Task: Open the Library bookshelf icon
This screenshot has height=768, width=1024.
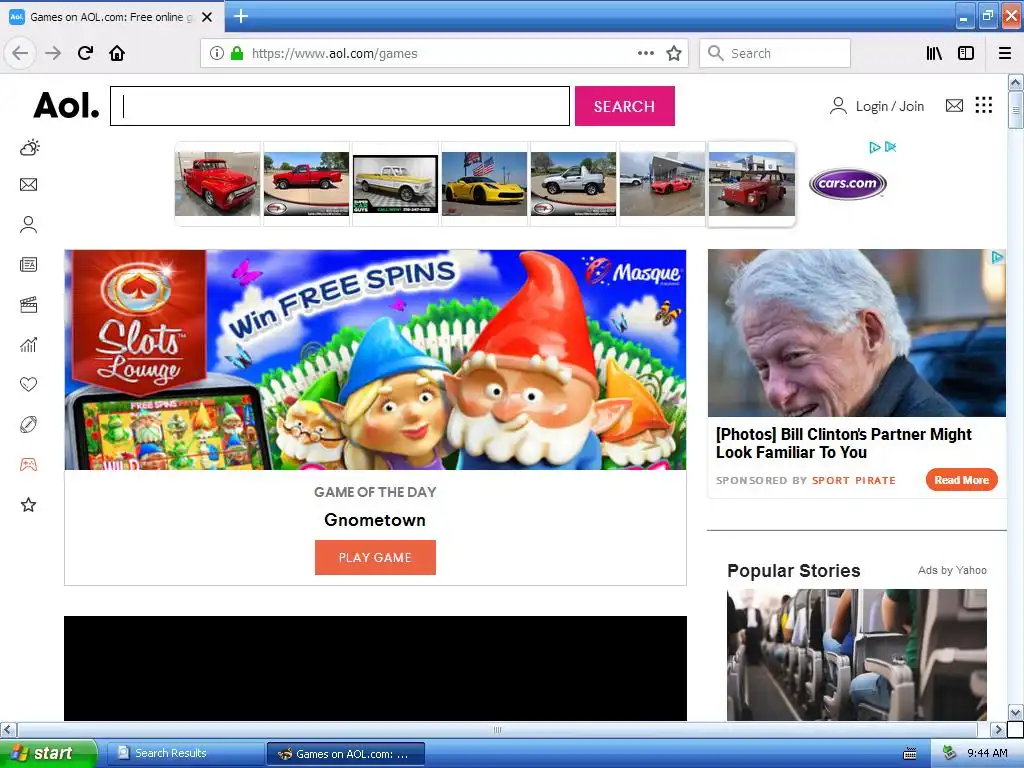Action: [934, 53]
